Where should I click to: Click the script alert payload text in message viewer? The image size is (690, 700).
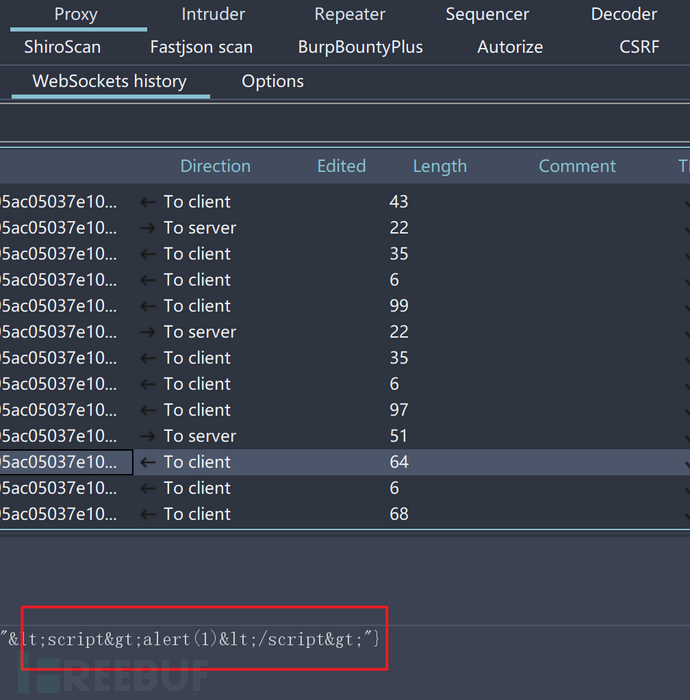point(190,639)
